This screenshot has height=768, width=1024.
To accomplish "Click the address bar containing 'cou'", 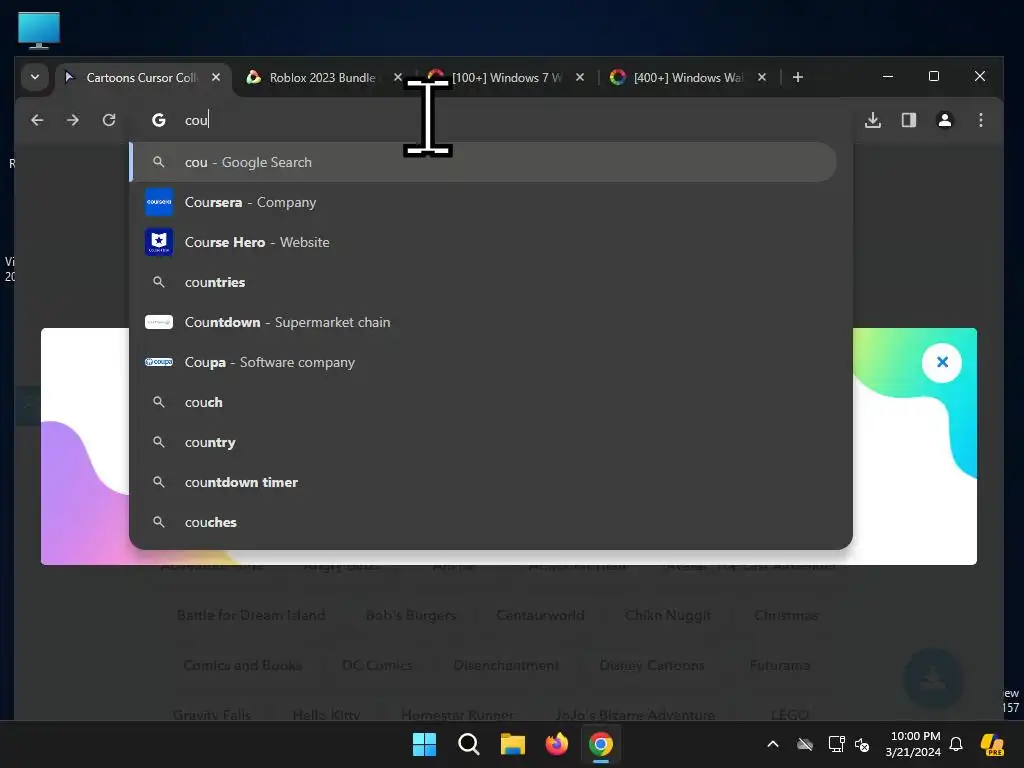I will [490, 120].
